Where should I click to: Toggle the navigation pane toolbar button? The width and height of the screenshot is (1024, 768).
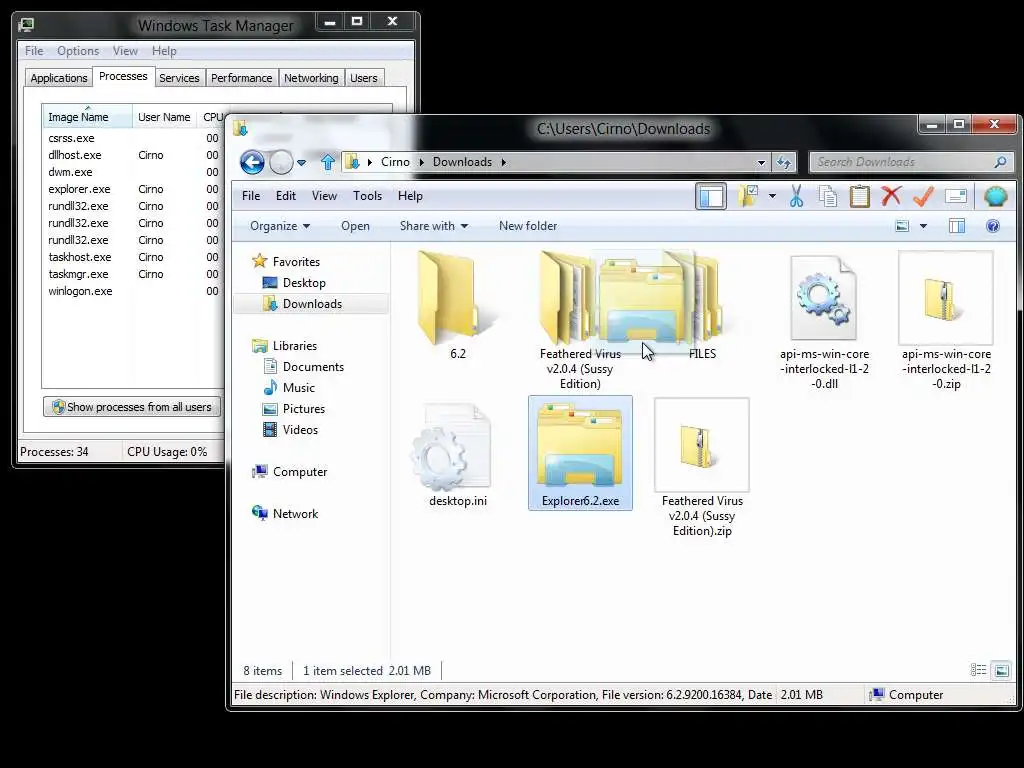click(711, 197)
